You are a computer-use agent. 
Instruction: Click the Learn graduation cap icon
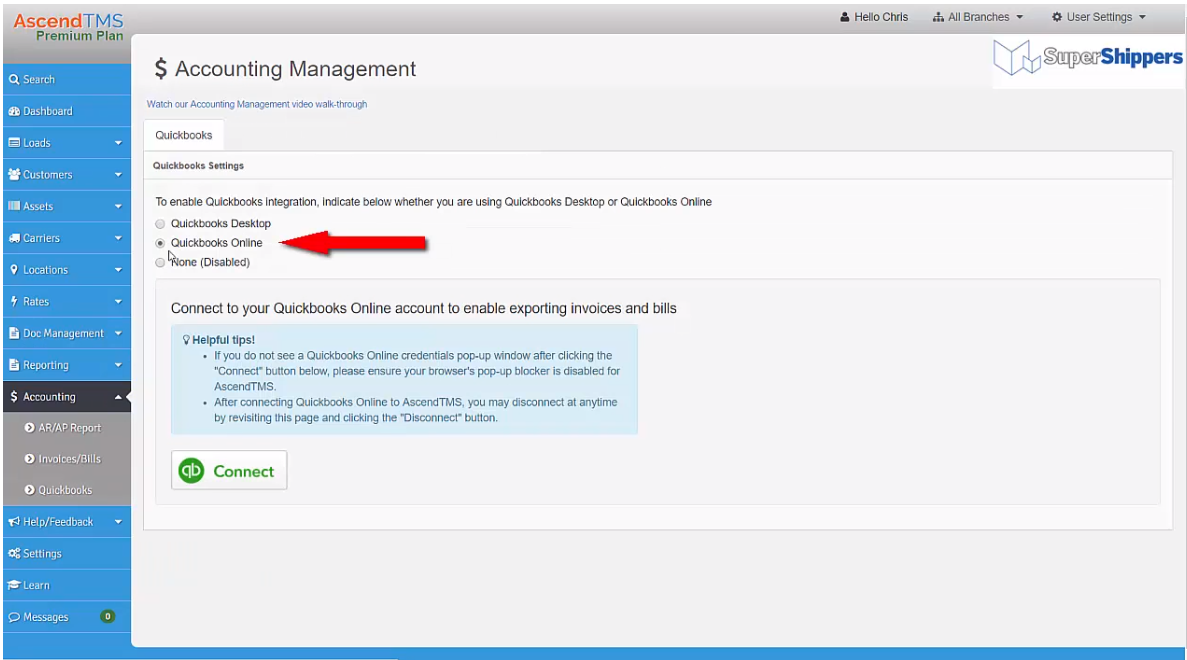click(14, 585)
